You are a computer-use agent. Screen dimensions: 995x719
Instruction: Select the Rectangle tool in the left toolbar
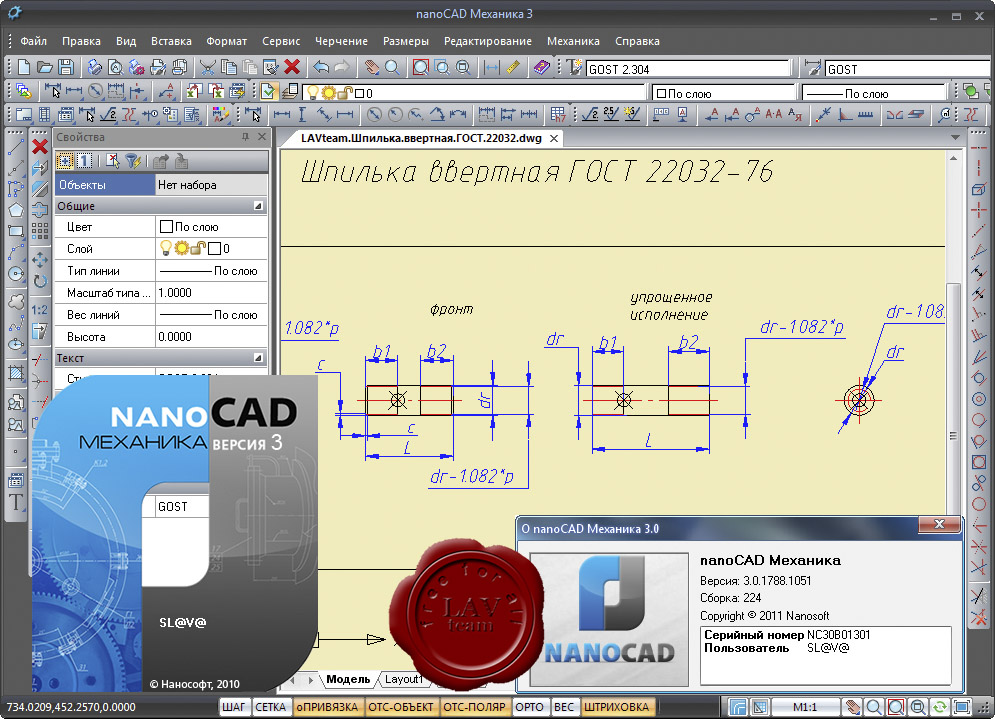pos(16,232)
